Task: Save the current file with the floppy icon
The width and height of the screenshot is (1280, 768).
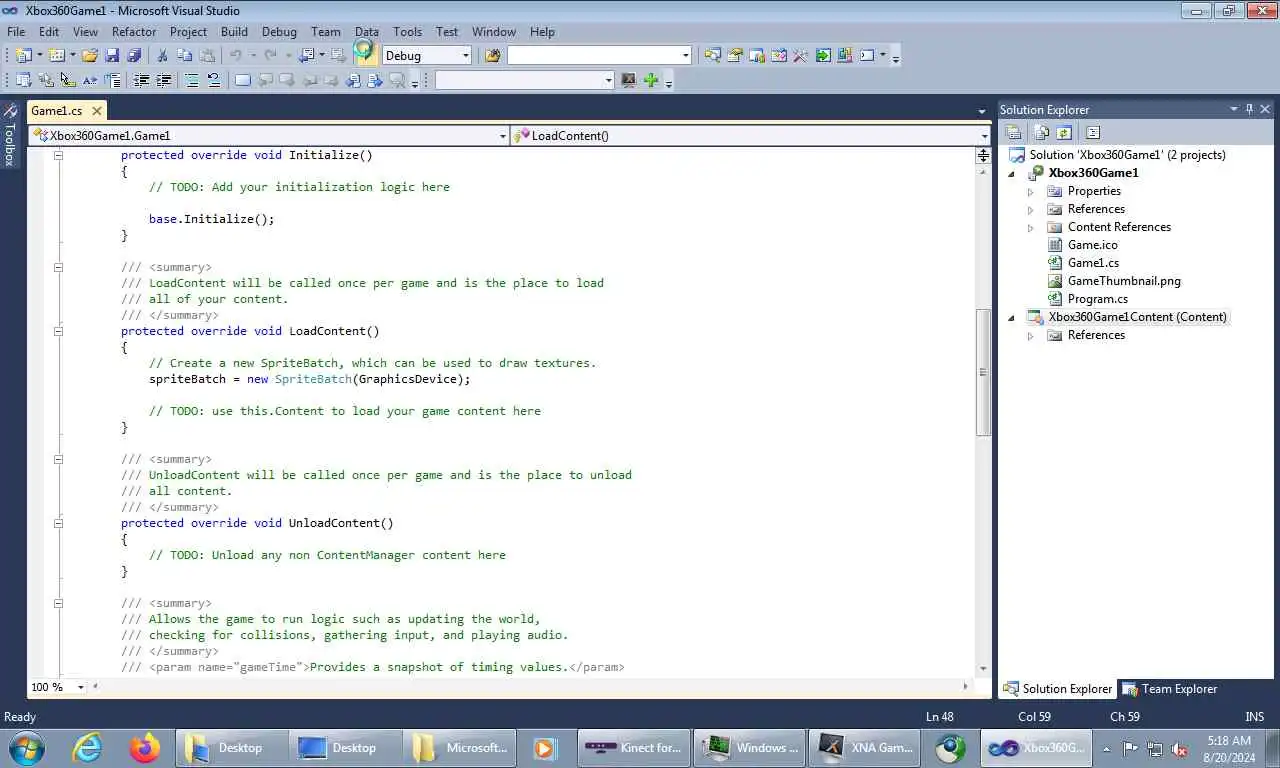Action: coord(111,55)
